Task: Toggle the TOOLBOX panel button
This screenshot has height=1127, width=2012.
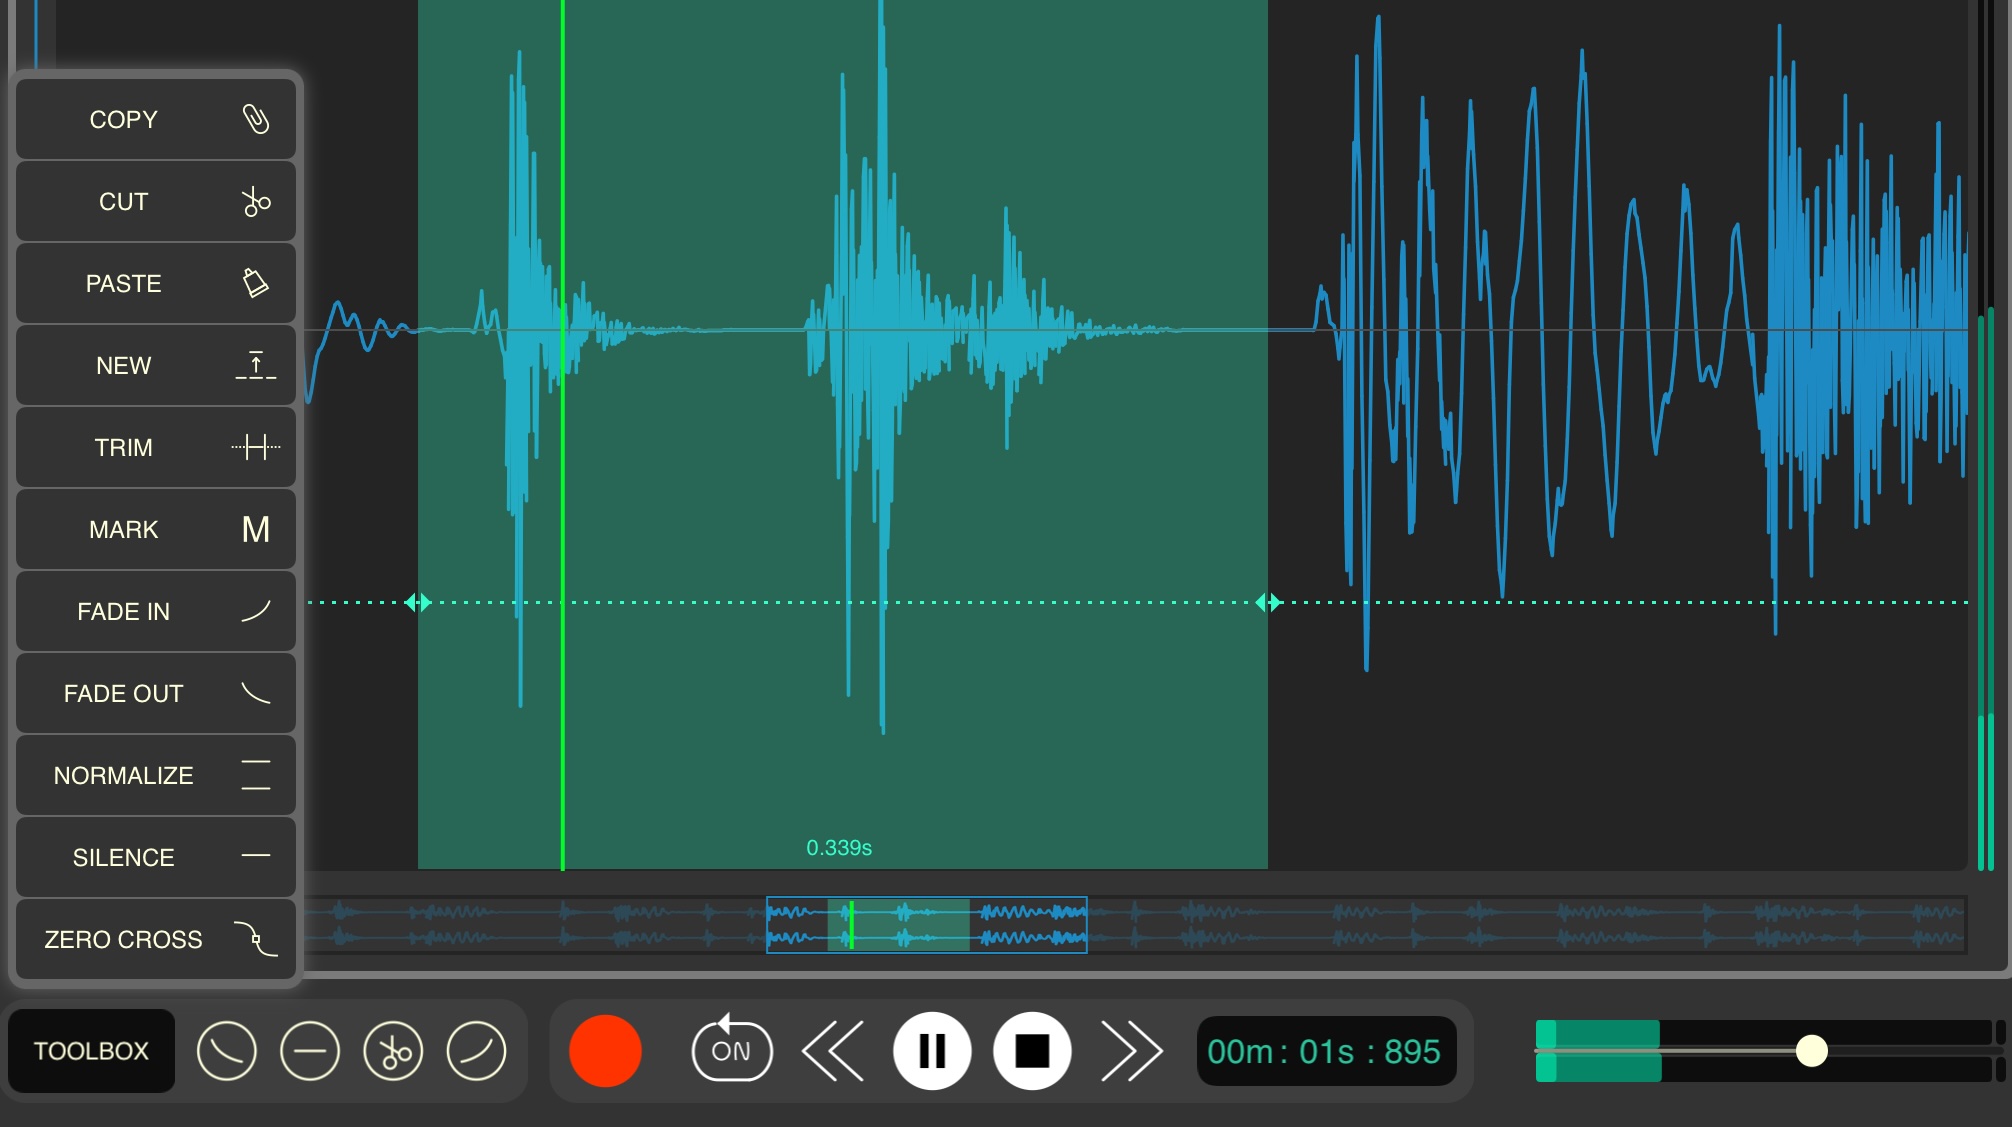Action: pos(91,1051)
